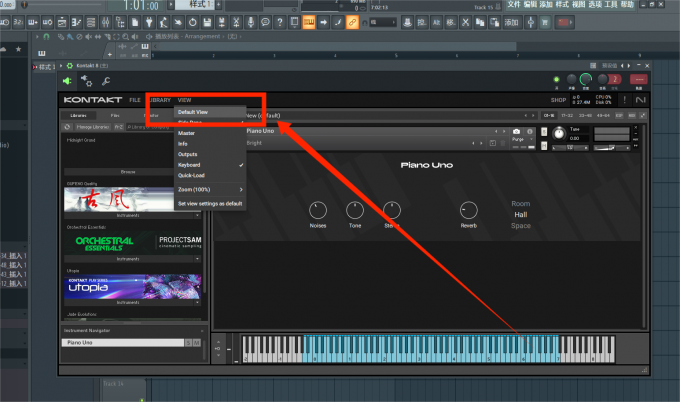Adjust the Tone knob on Piano Uno
The image size is (680, 402).
(x=355, y=210)
